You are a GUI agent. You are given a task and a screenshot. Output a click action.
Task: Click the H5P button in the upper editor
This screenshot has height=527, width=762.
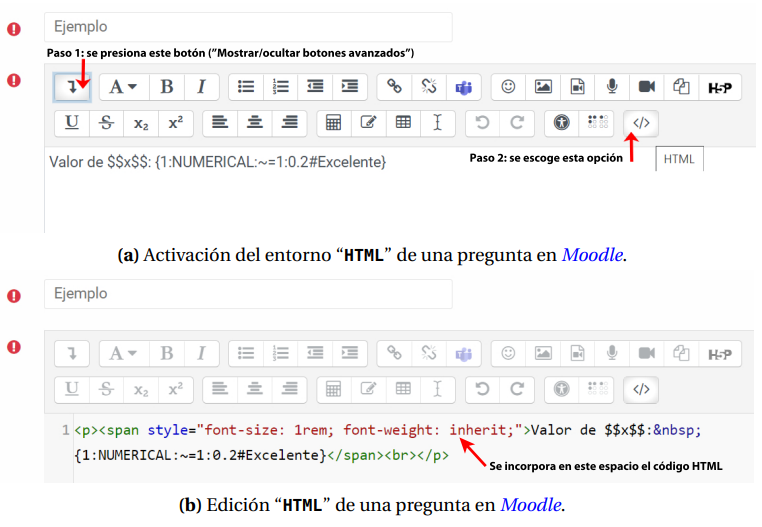719,87
